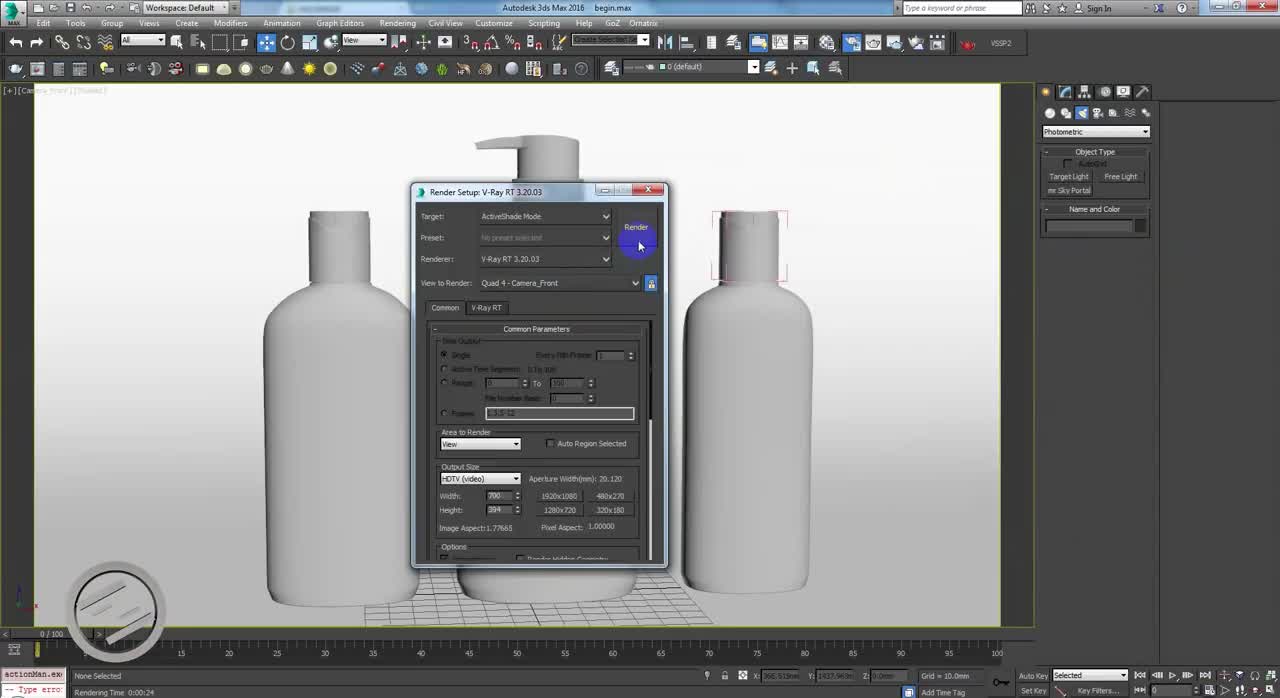Click the object color swatch in Name and Color
Screen dimensions: 1280x698
coord(1140,226)
